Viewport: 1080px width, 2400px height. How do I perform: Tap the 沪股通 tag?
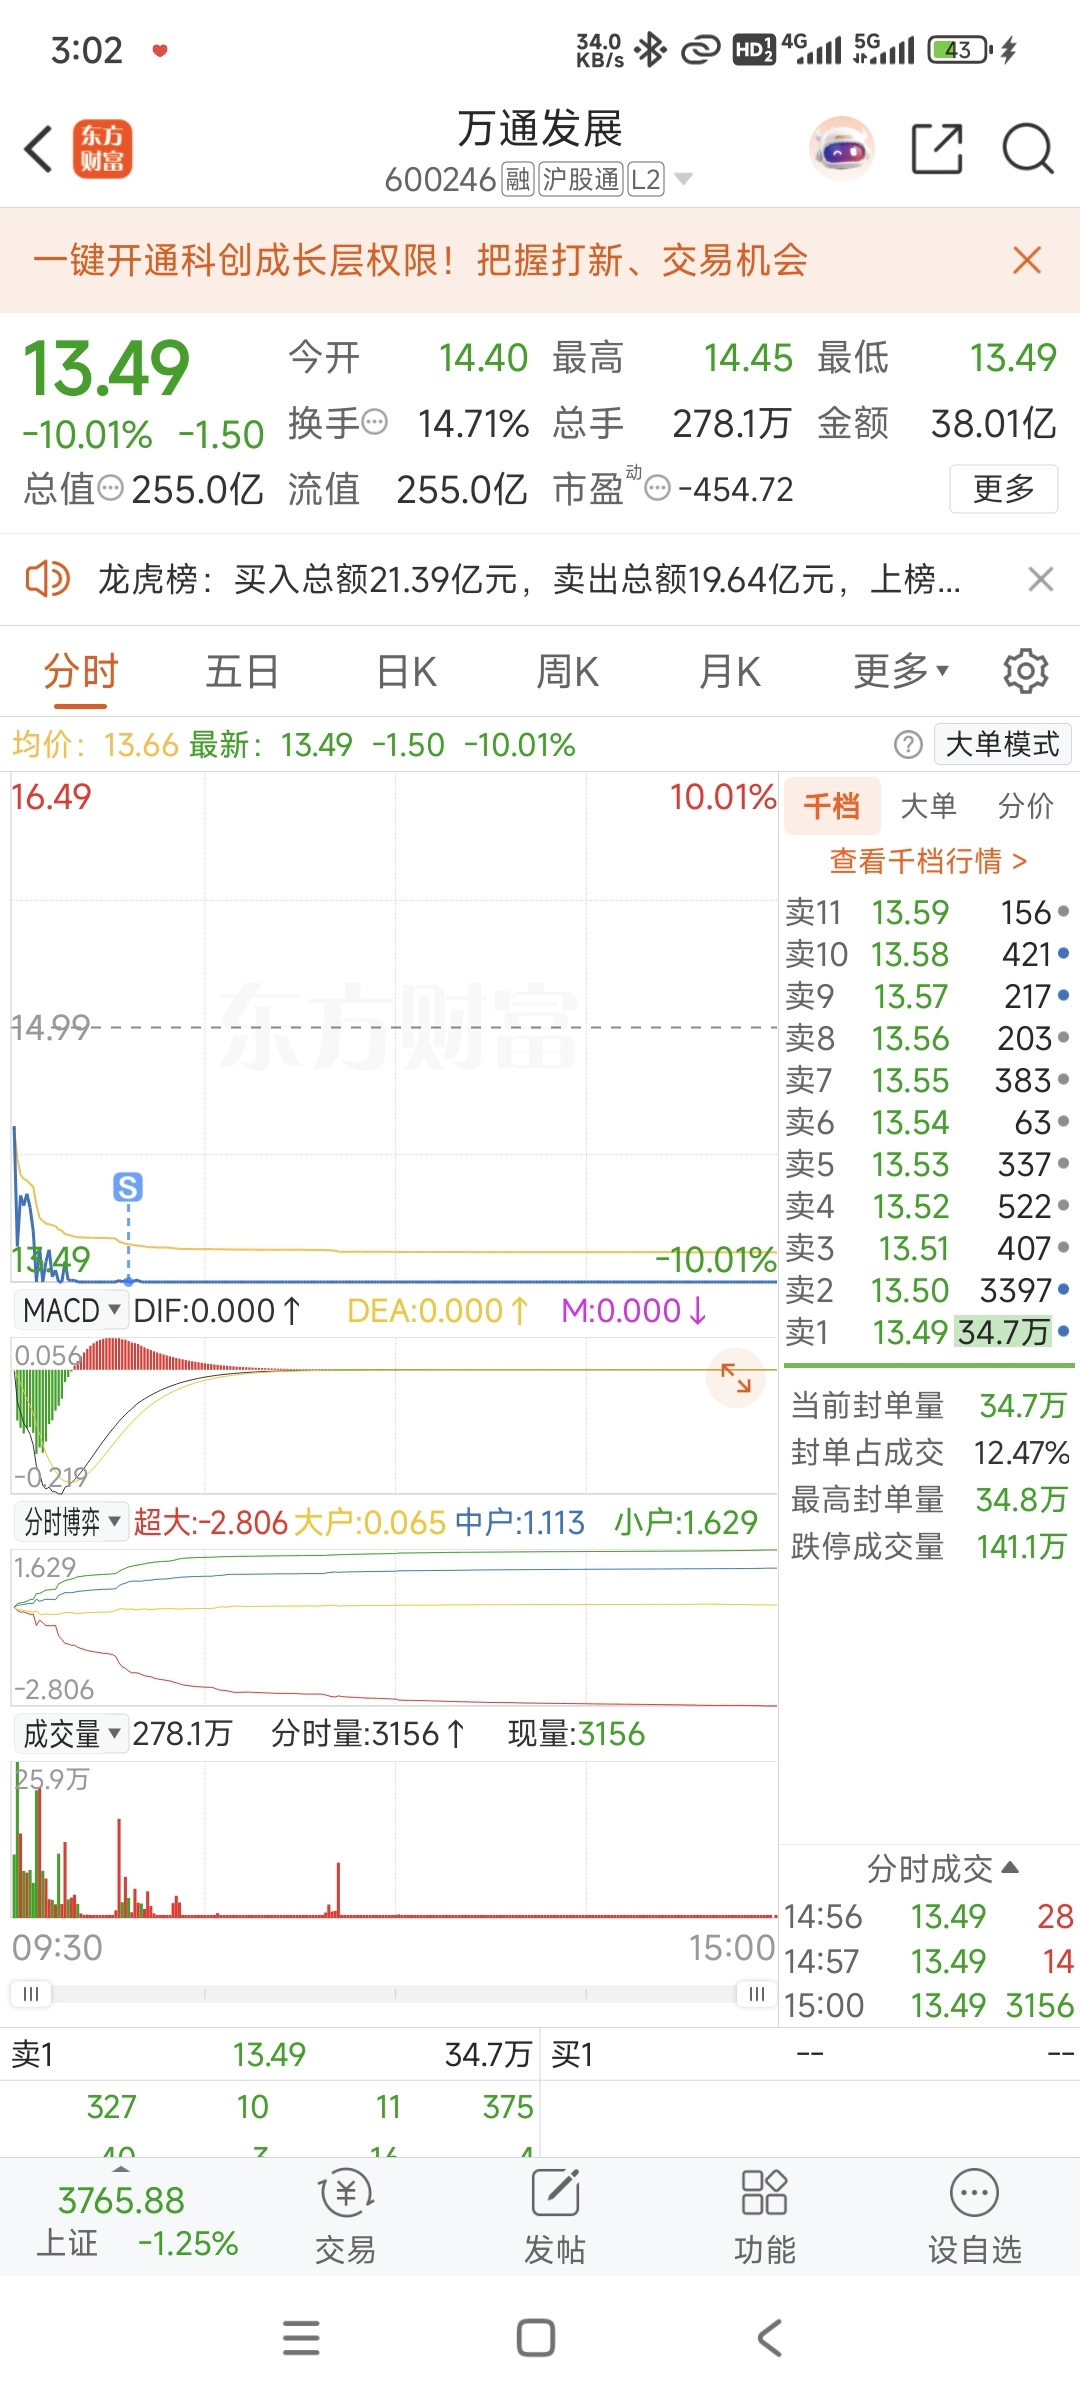click(581, 180)
